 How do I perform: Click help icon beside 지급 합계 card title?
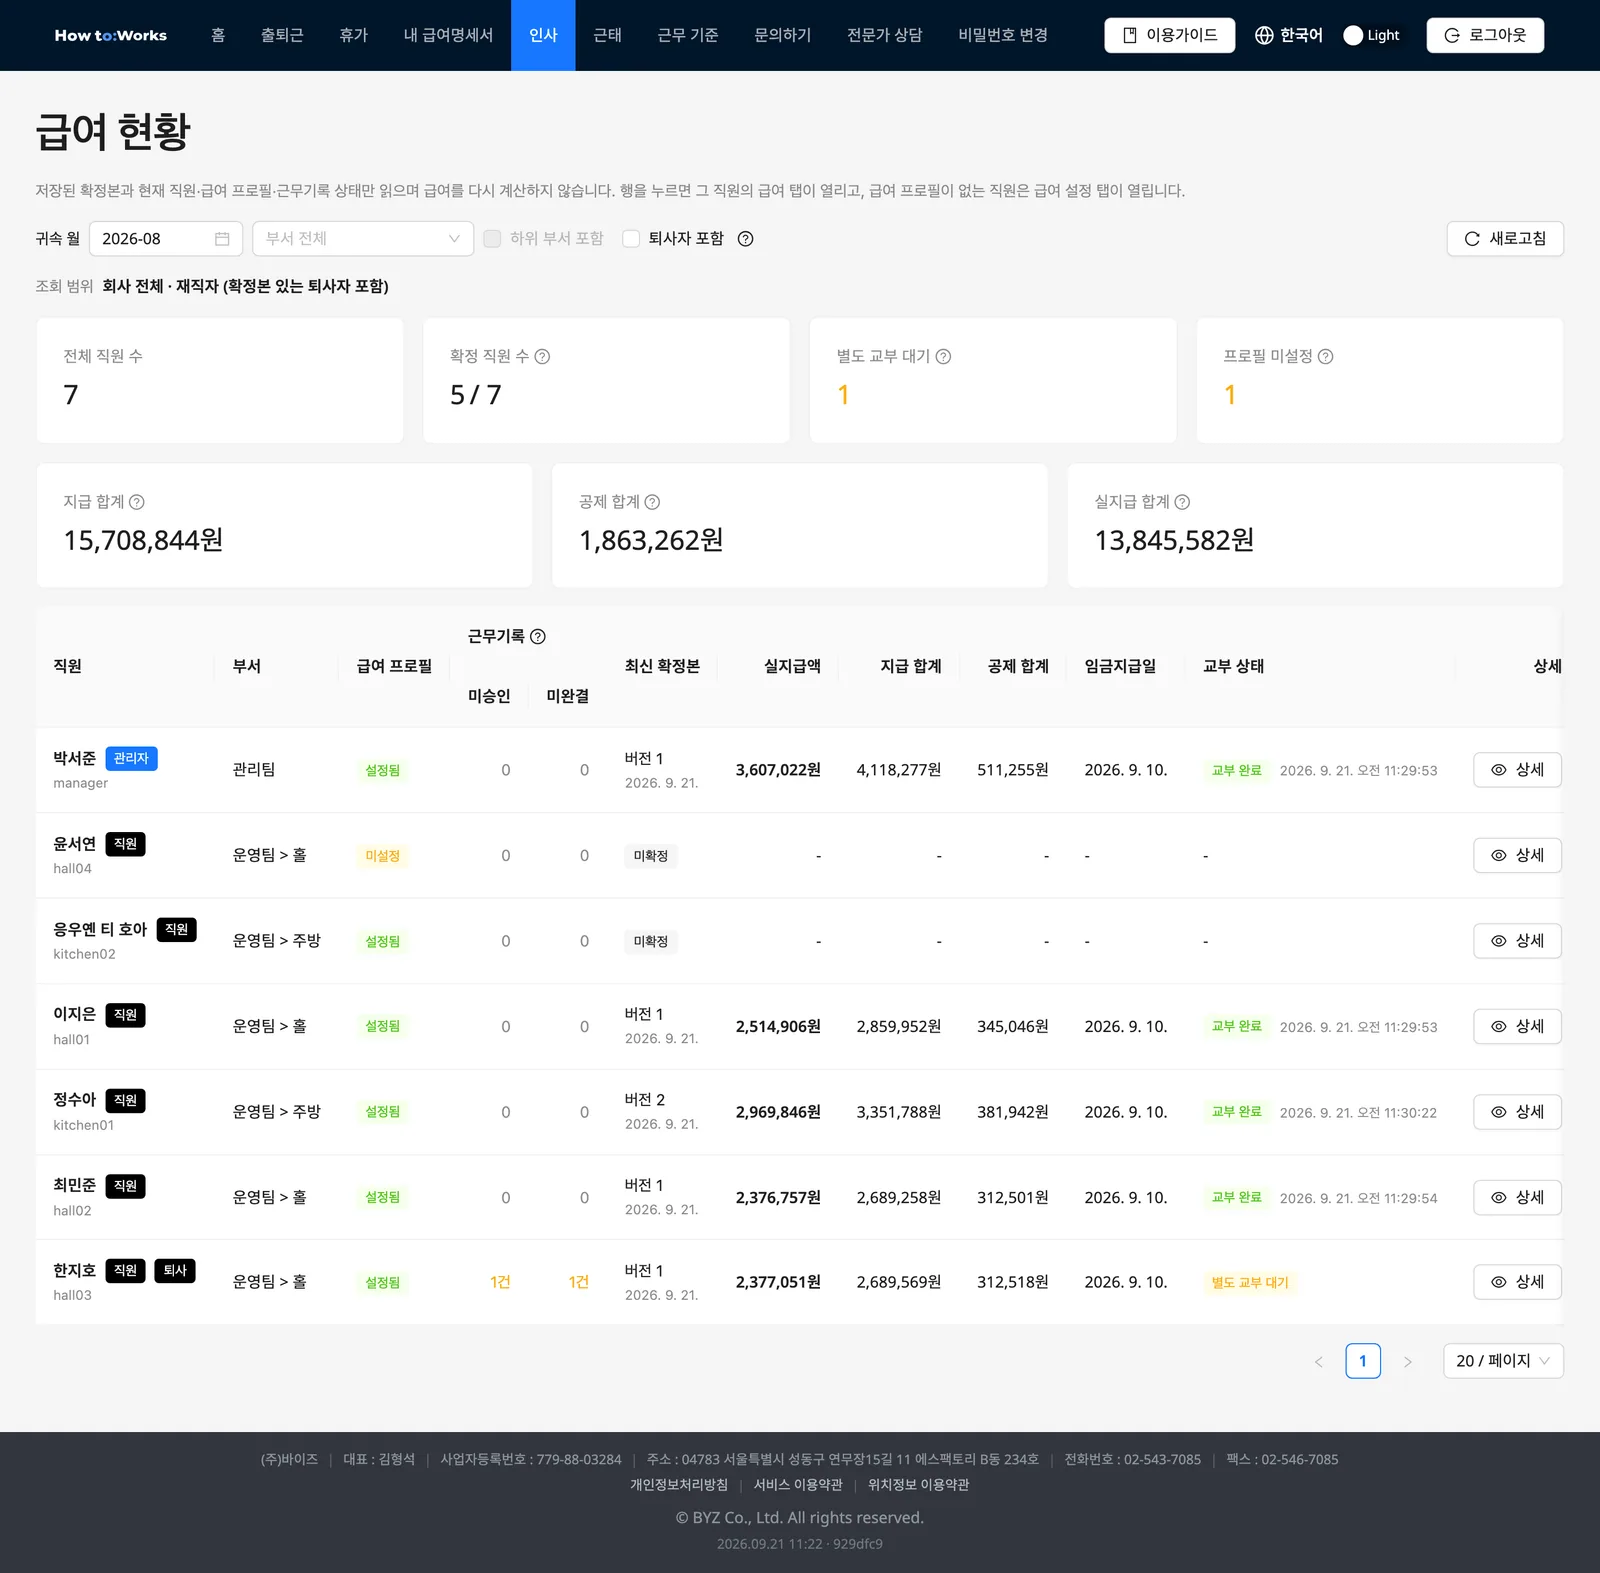tap(137, 502)
